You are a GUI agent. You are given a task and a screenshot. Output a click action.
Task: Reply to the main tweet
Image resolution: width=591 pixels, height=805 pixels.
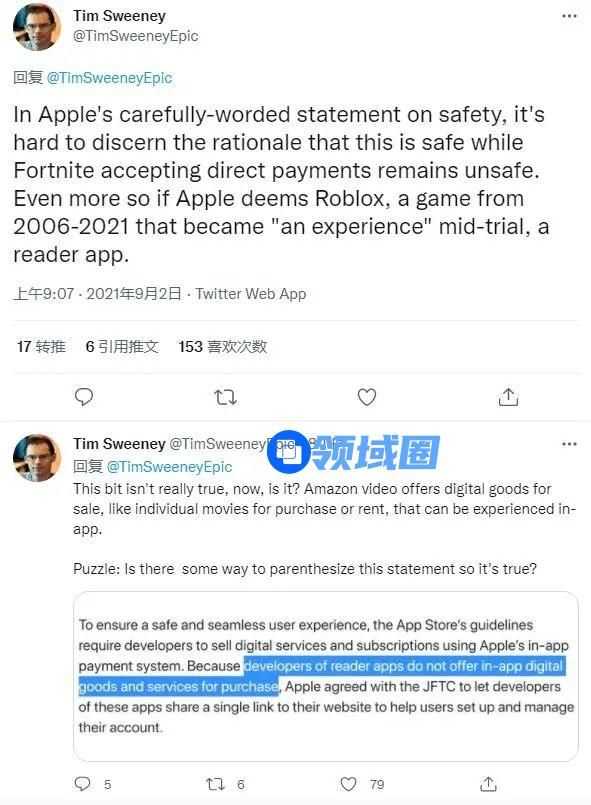tap(84, 397)
